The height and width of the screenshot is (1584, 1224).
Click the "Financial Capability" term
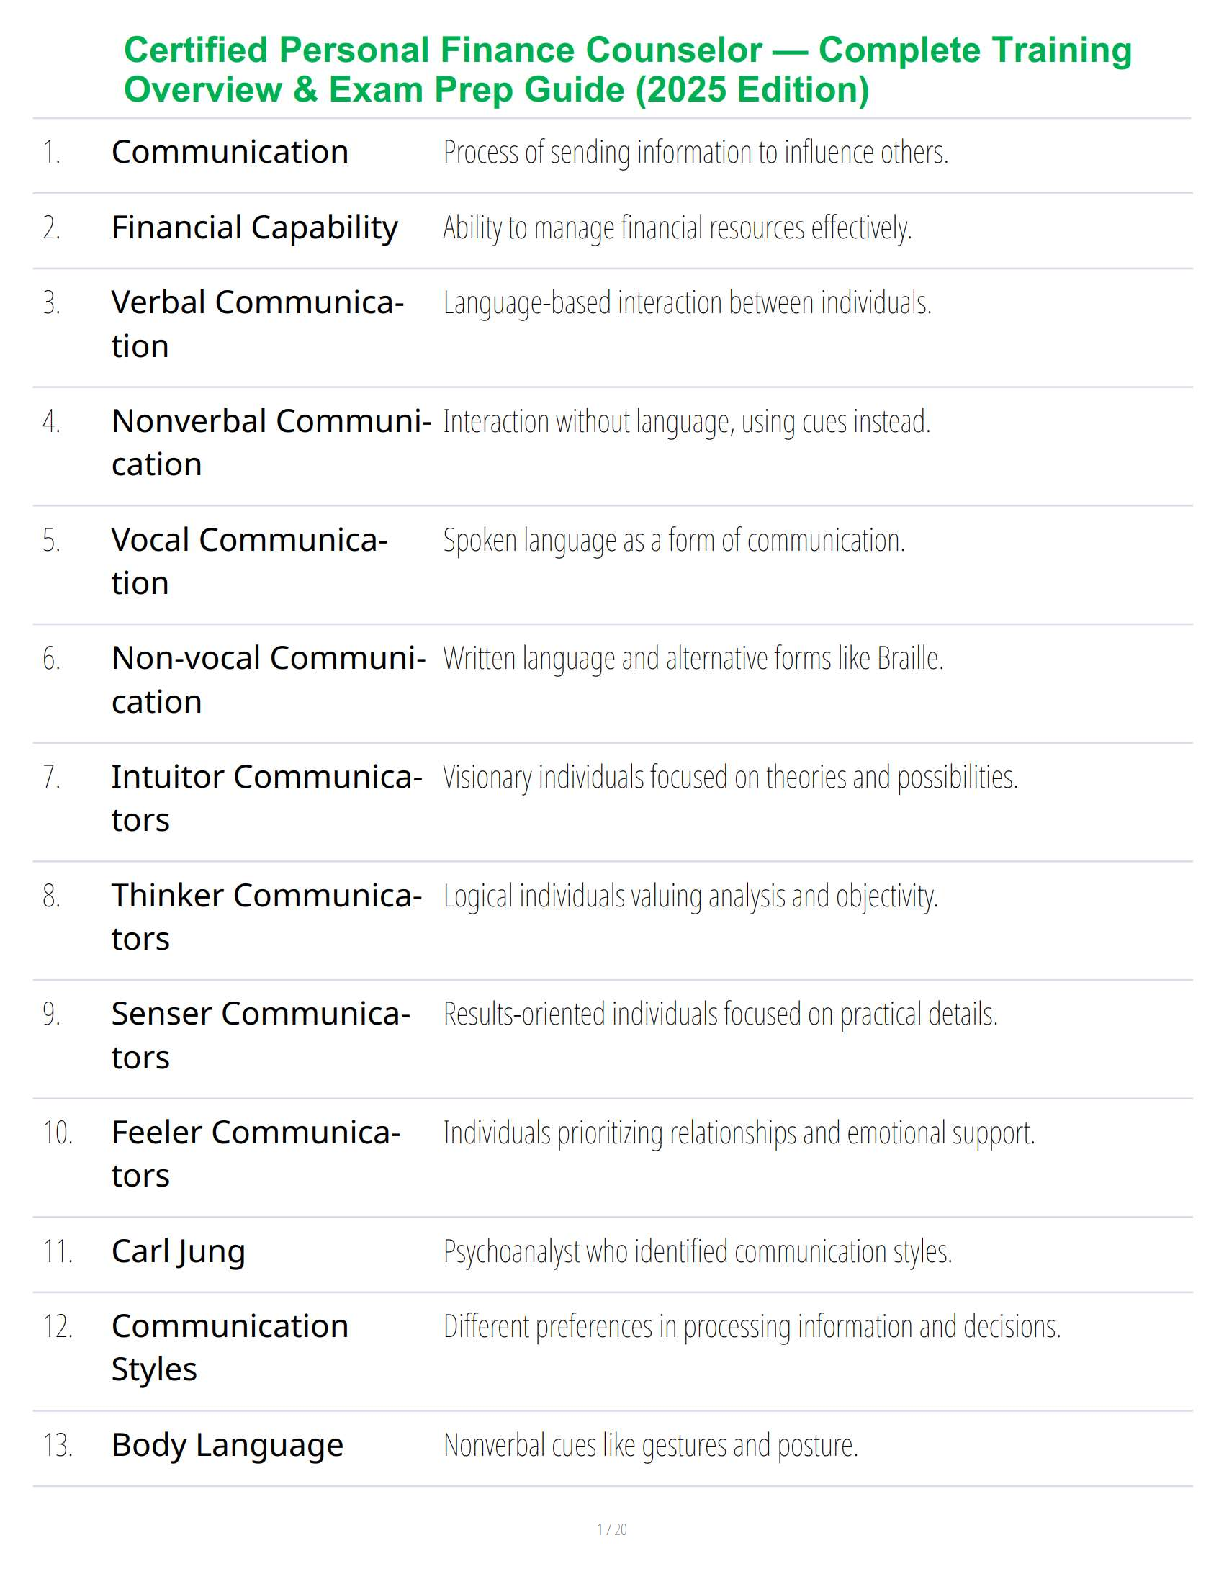(x=254, y=228)
